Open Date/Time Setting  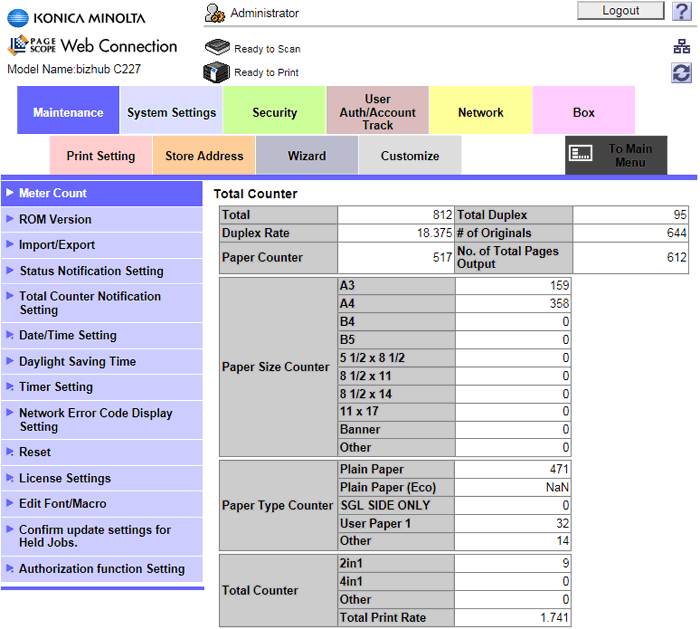click(x=102, y=335)
